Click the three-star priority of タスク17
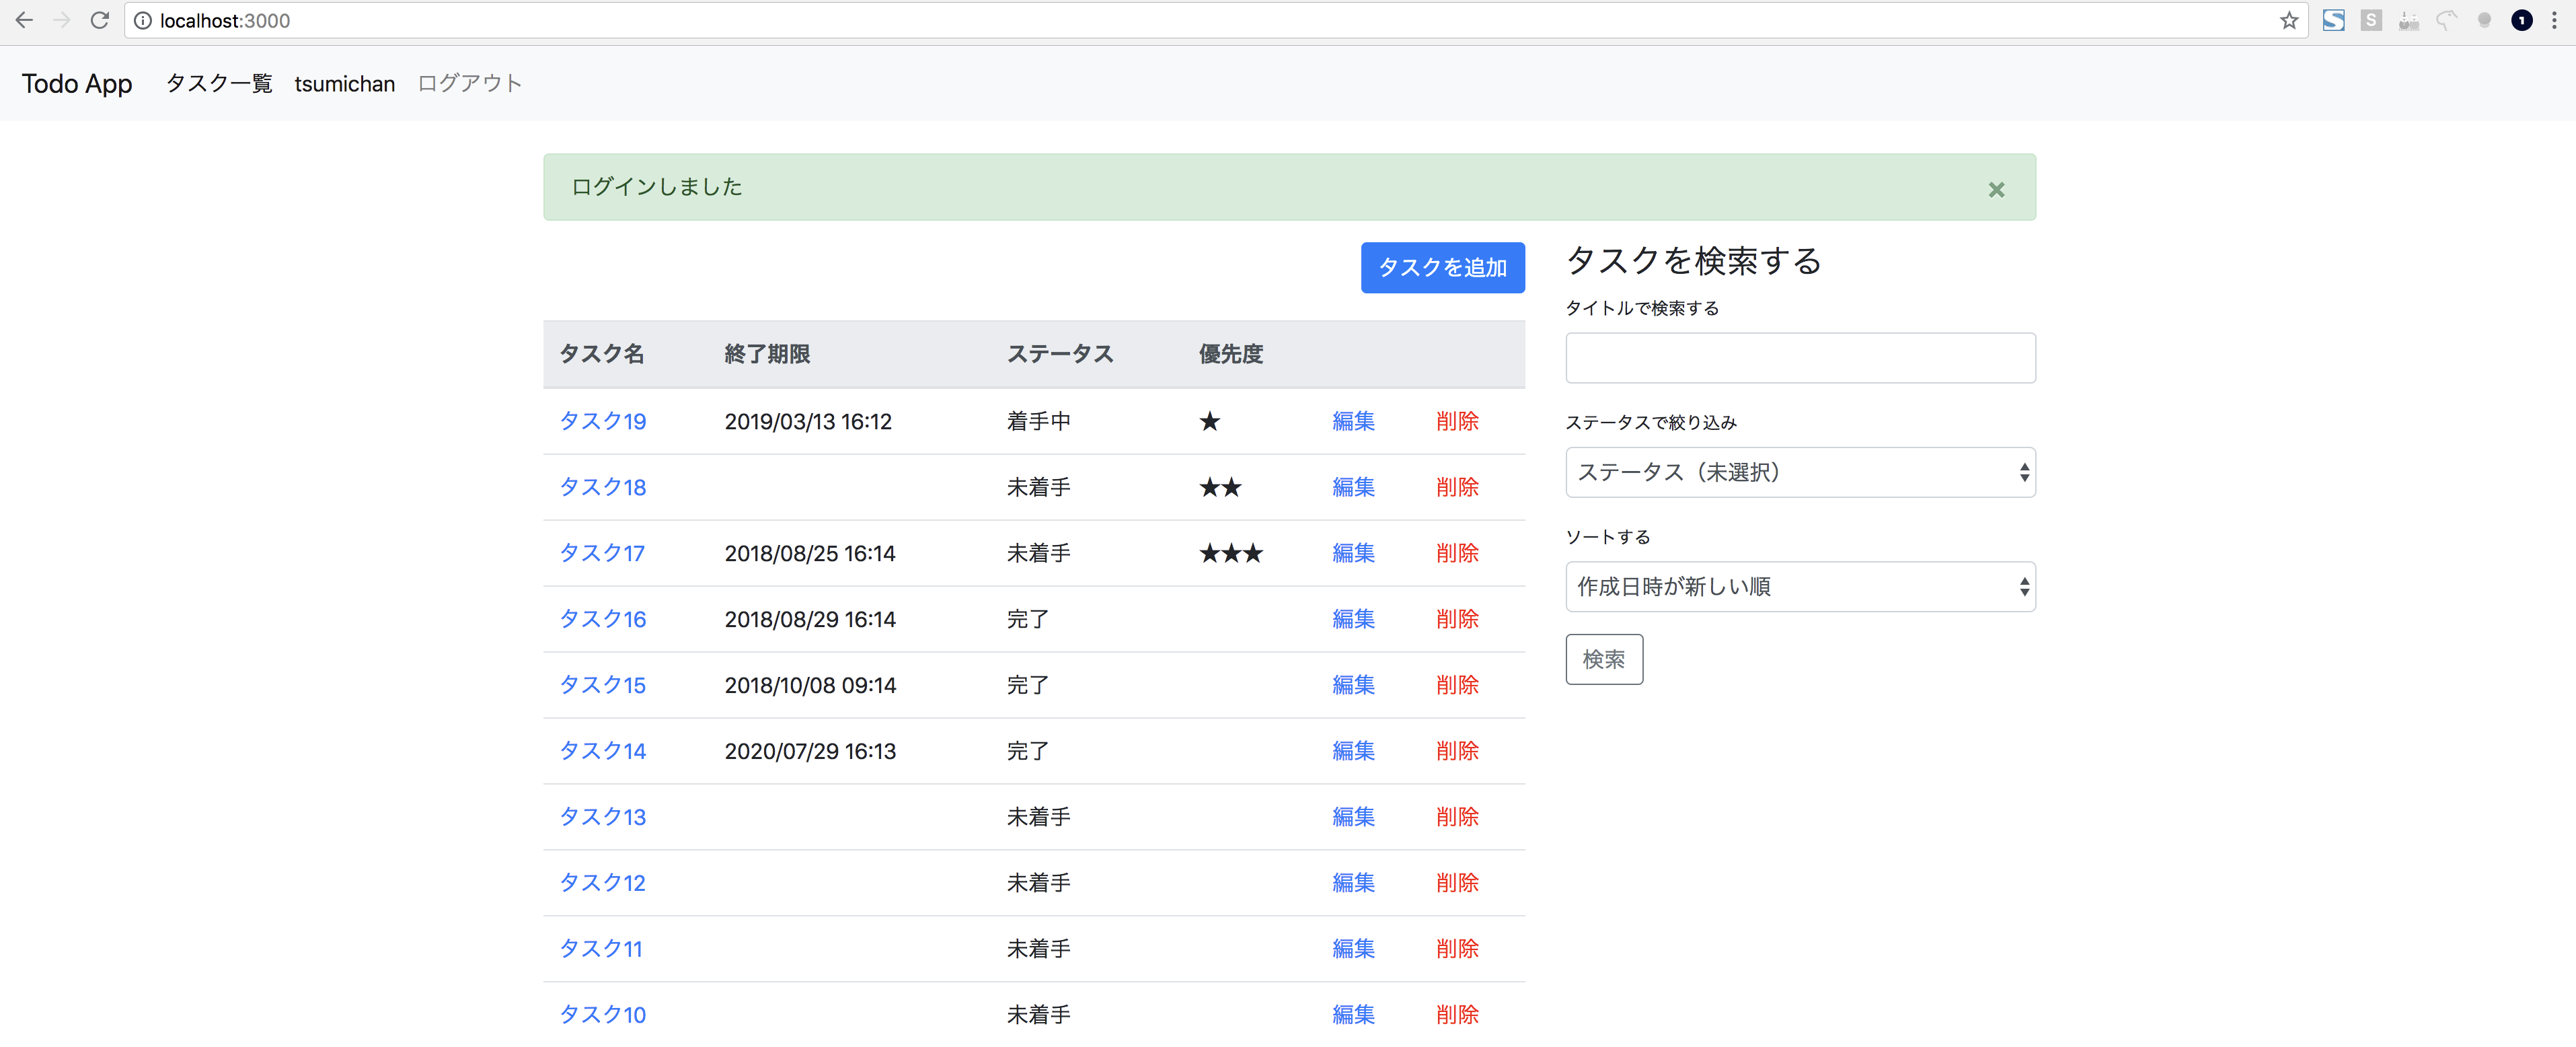This screenshot has width=2576, height=1047. (1231, 553)
